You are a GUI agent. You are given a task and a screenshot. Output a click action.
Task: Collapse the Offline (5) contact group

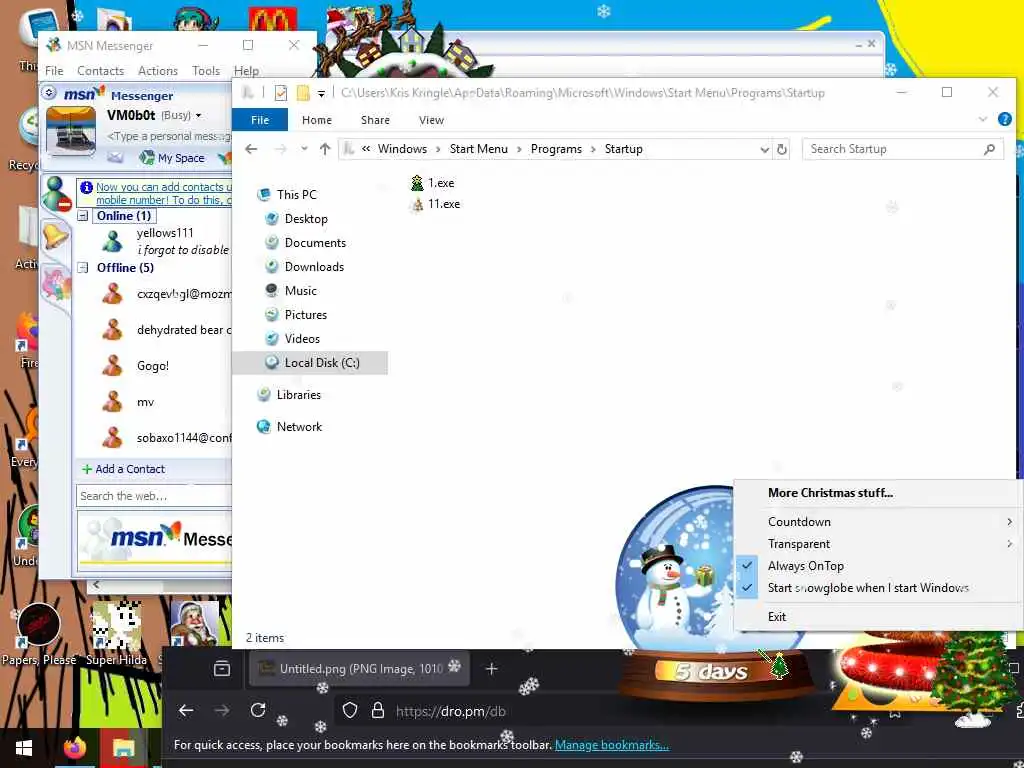pyautogui.click(x=83, y=268)
